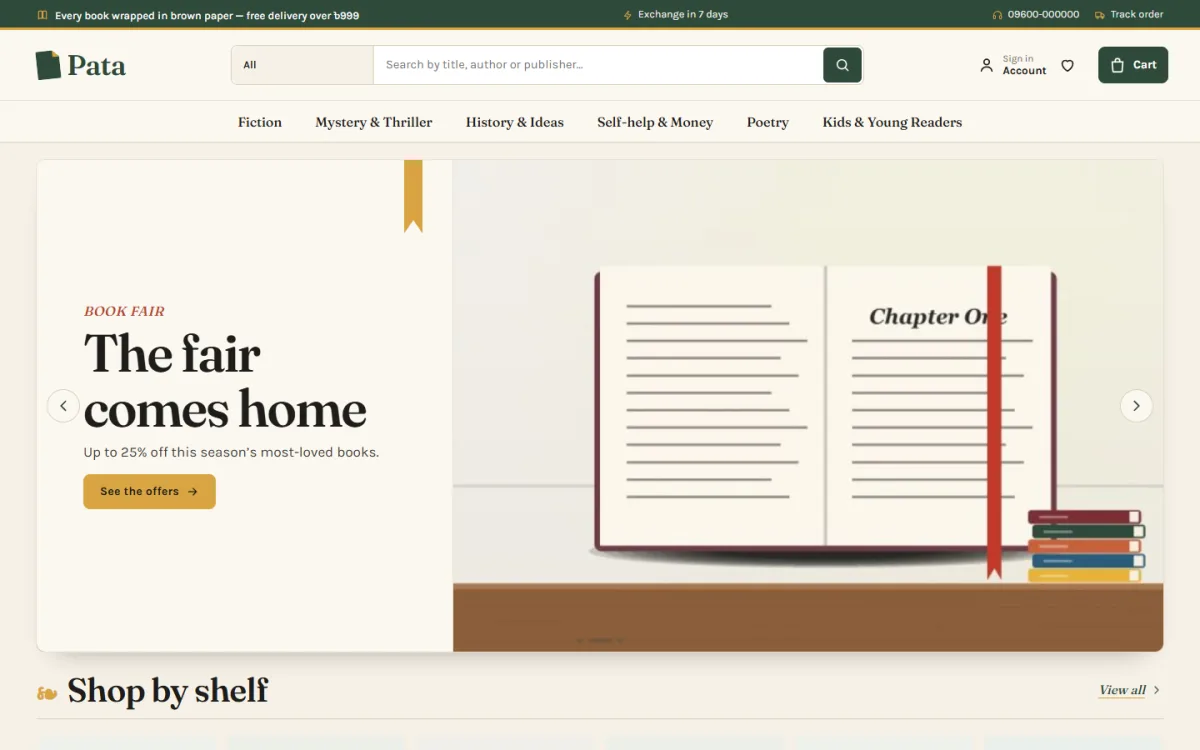1200x750 pixels.
Task: Click the BOOK FAIR label
Action: (124, 311)
